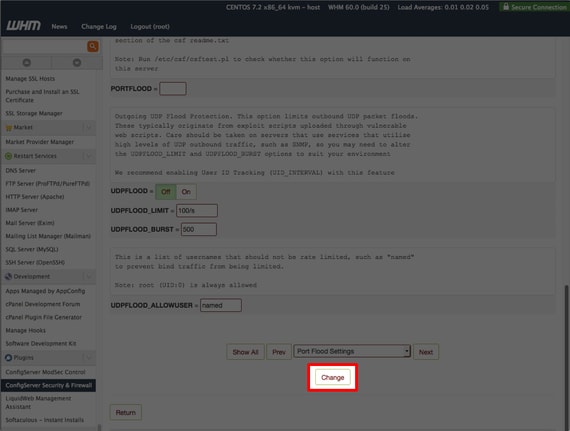The width and height of the screenshot is (570, 431).
Task: Click the sidebar search box
Action: click(44, 46)
